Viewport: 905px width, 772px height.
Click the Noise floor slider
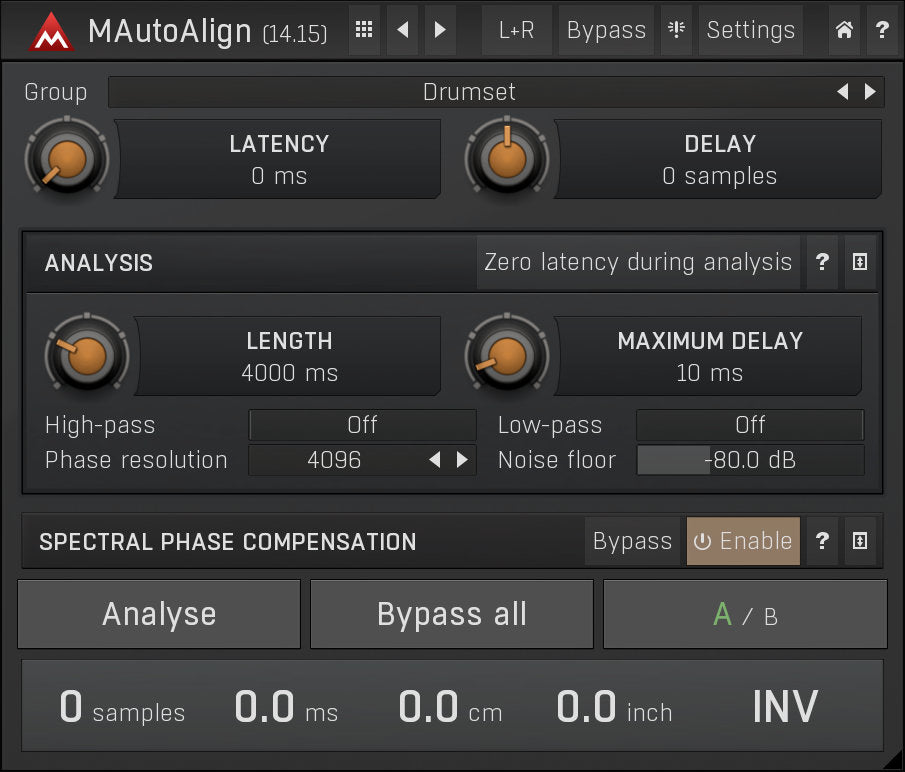click(750, 461)
